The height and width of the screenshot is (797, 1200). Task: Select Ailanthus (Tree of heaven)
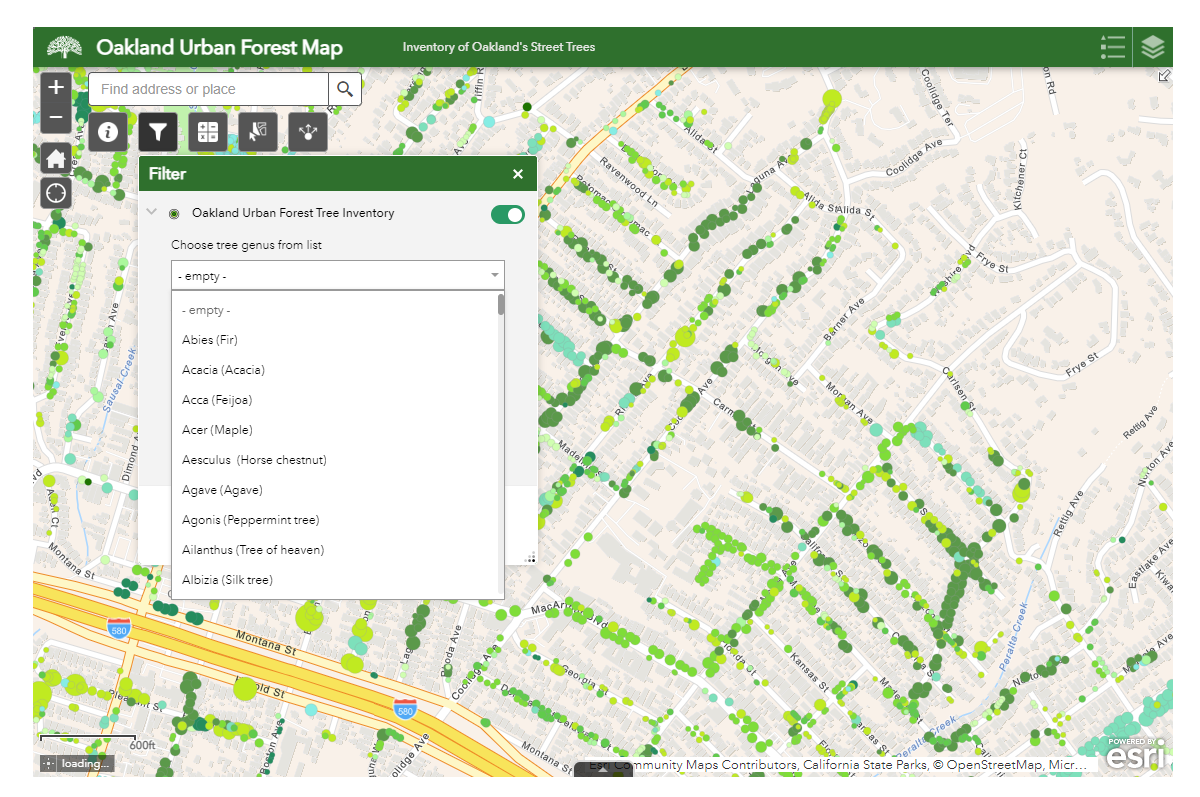pyautogui.click(x=335, y=550)
